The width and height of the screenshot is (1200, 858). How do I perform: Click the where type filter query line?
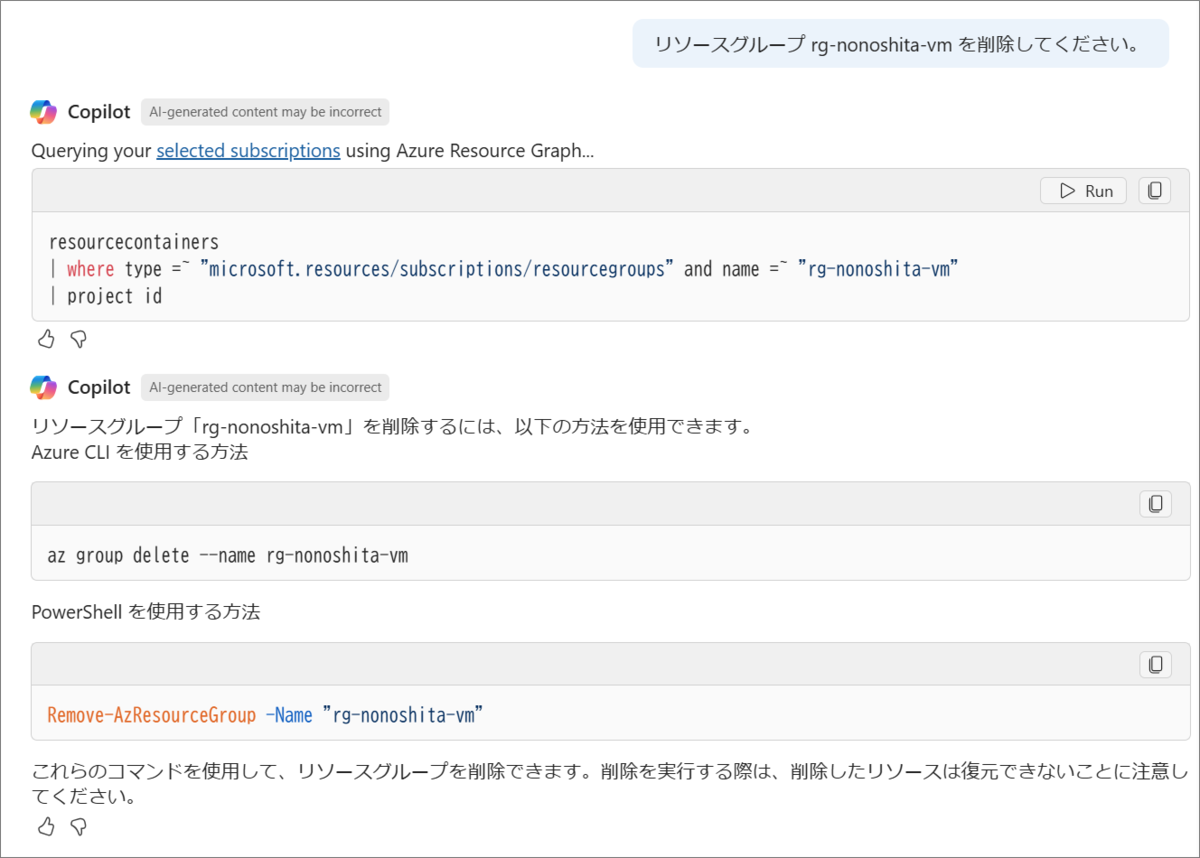point(503,269)
